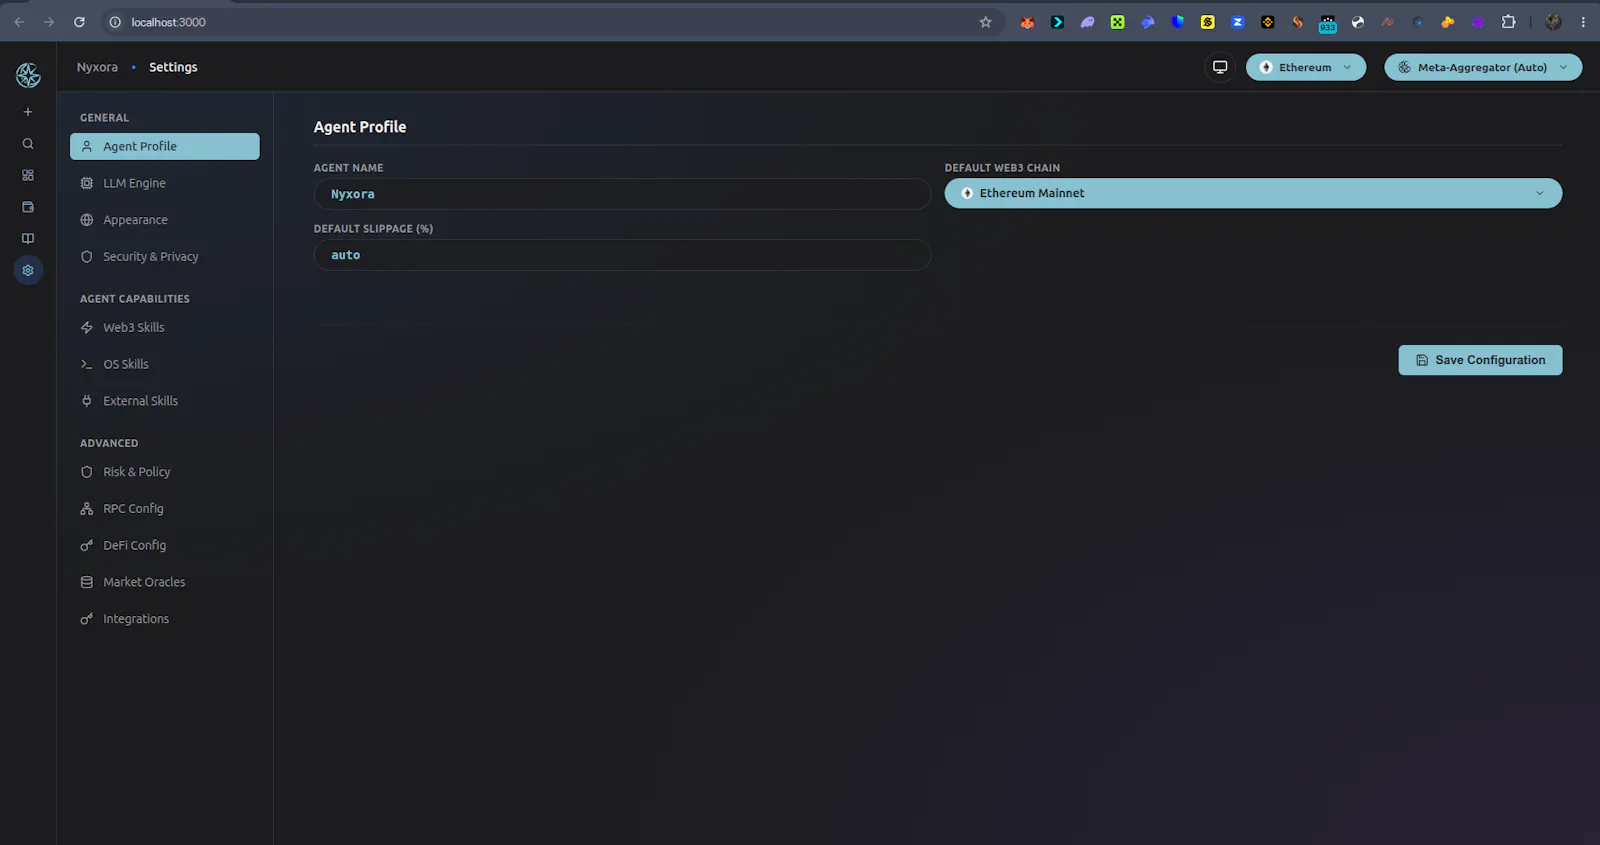Open the Meta-Aggregator (Auto) dropdown
This screenshot has height=845, width=1600.
coord(1483,67)
